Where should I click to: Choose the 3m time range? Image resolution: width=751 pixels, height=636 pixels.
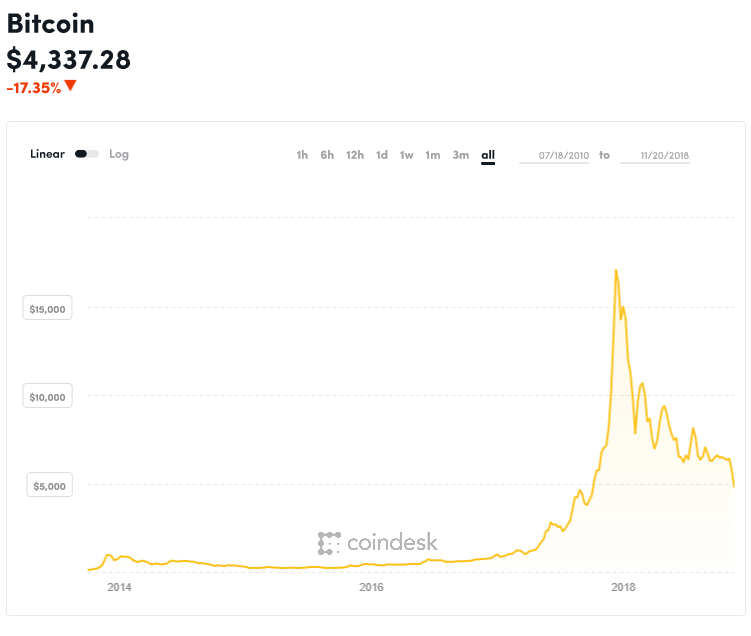point(461,155)
